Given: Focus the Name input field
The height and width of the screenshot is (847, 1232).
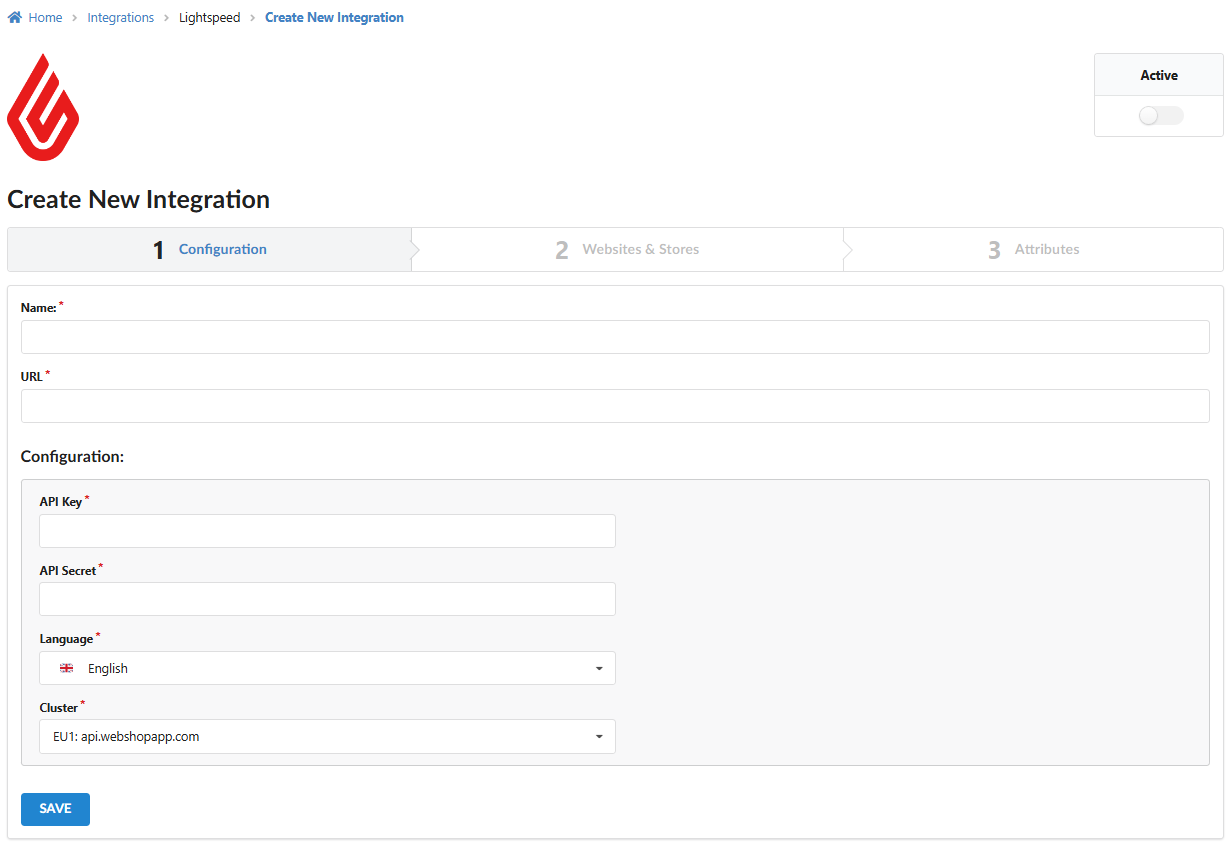Looking at the screenshot, I should coord(615,337).
